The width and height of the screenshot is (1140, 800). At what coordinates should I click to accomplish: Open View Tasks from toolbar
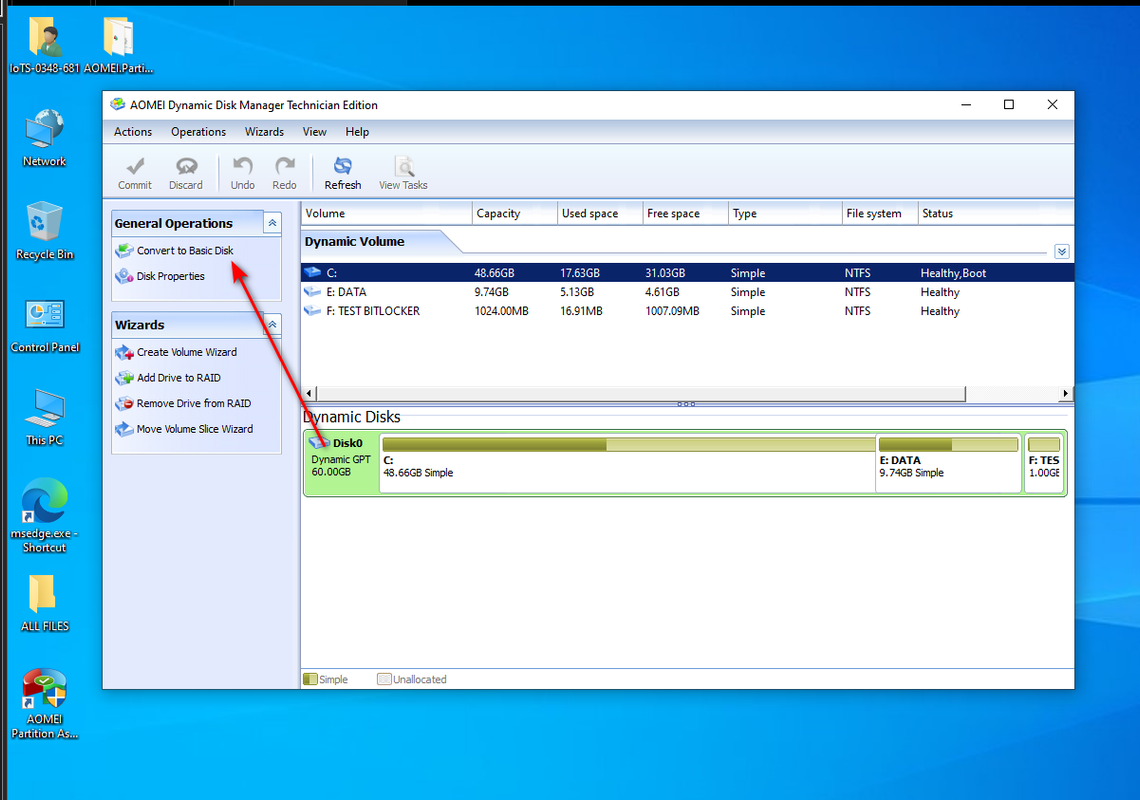[403, 173]
